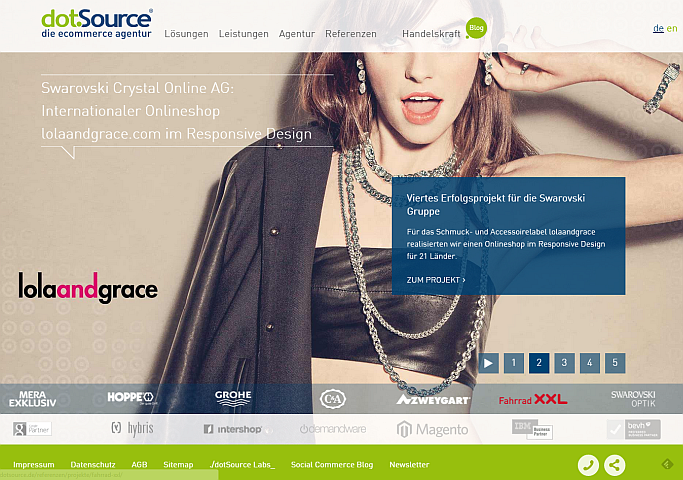
Task: Play the slideshow
Action: click(488, 363)
